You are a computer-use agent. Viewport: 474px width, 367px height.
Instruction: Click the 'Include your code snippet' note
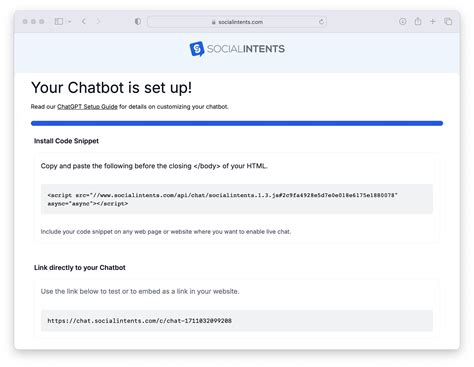click(x=166, y=232)
